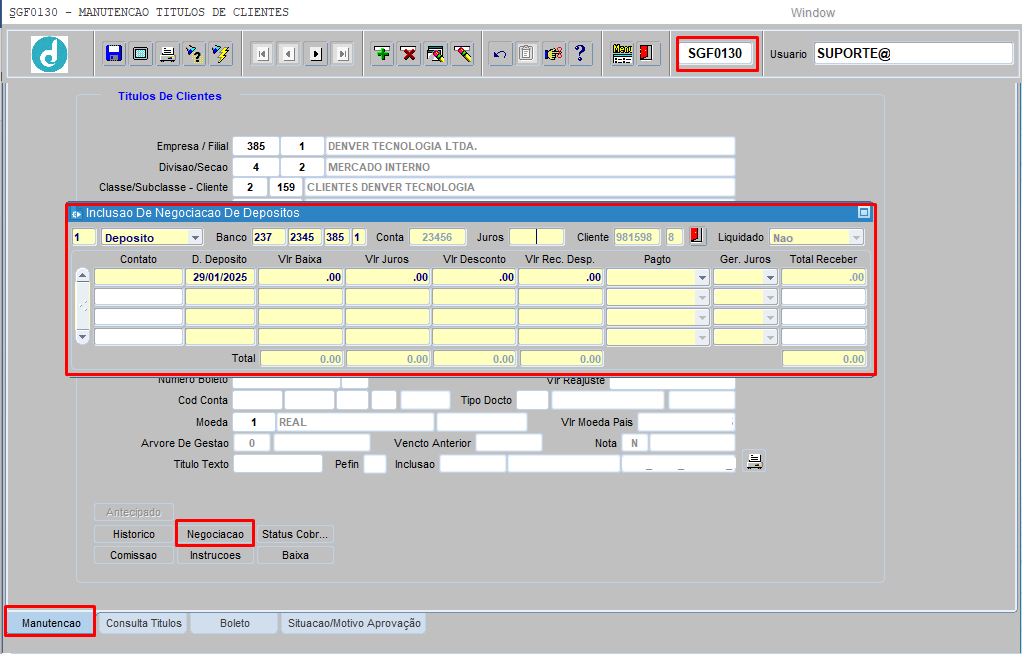This screenshot has height=654, width=1022.
Task: Switch to Consulta Titulos tab
Action: (x=143, y=623)
